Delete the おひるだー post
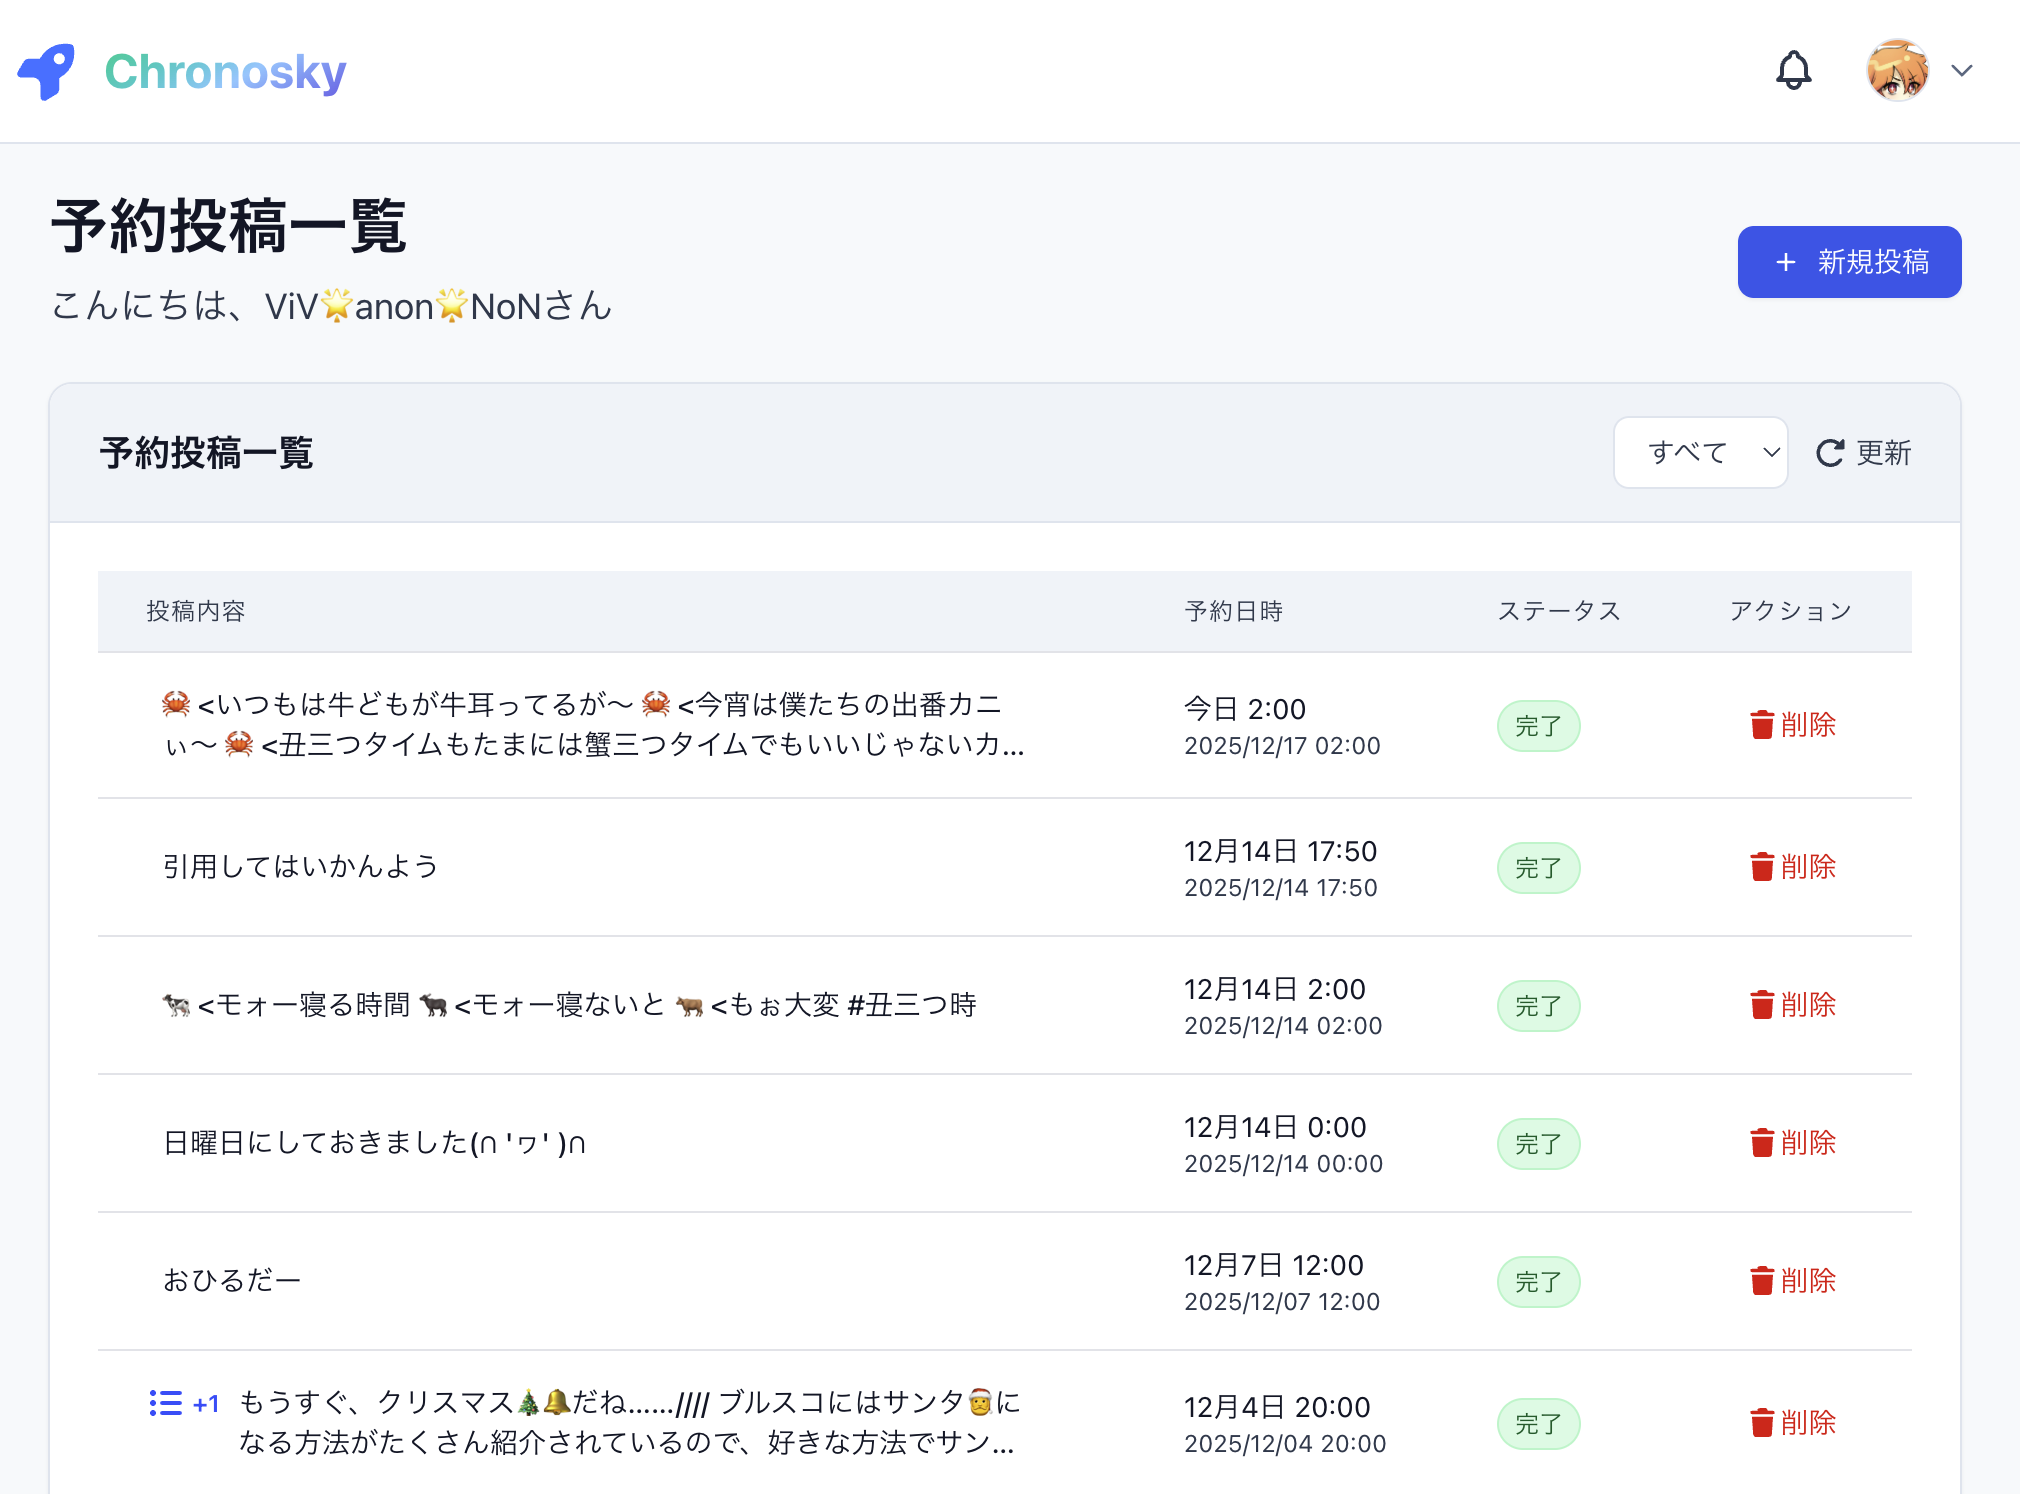The image size is (2020, 1494). [x=1793, y=1281]
